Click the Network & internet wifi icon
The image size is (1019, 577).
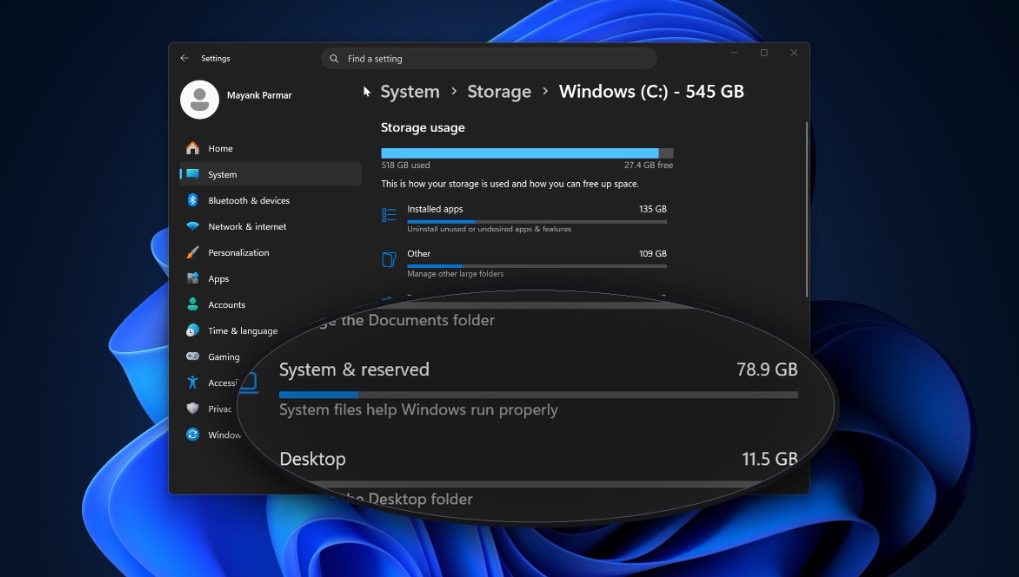(x=192, y=226)
